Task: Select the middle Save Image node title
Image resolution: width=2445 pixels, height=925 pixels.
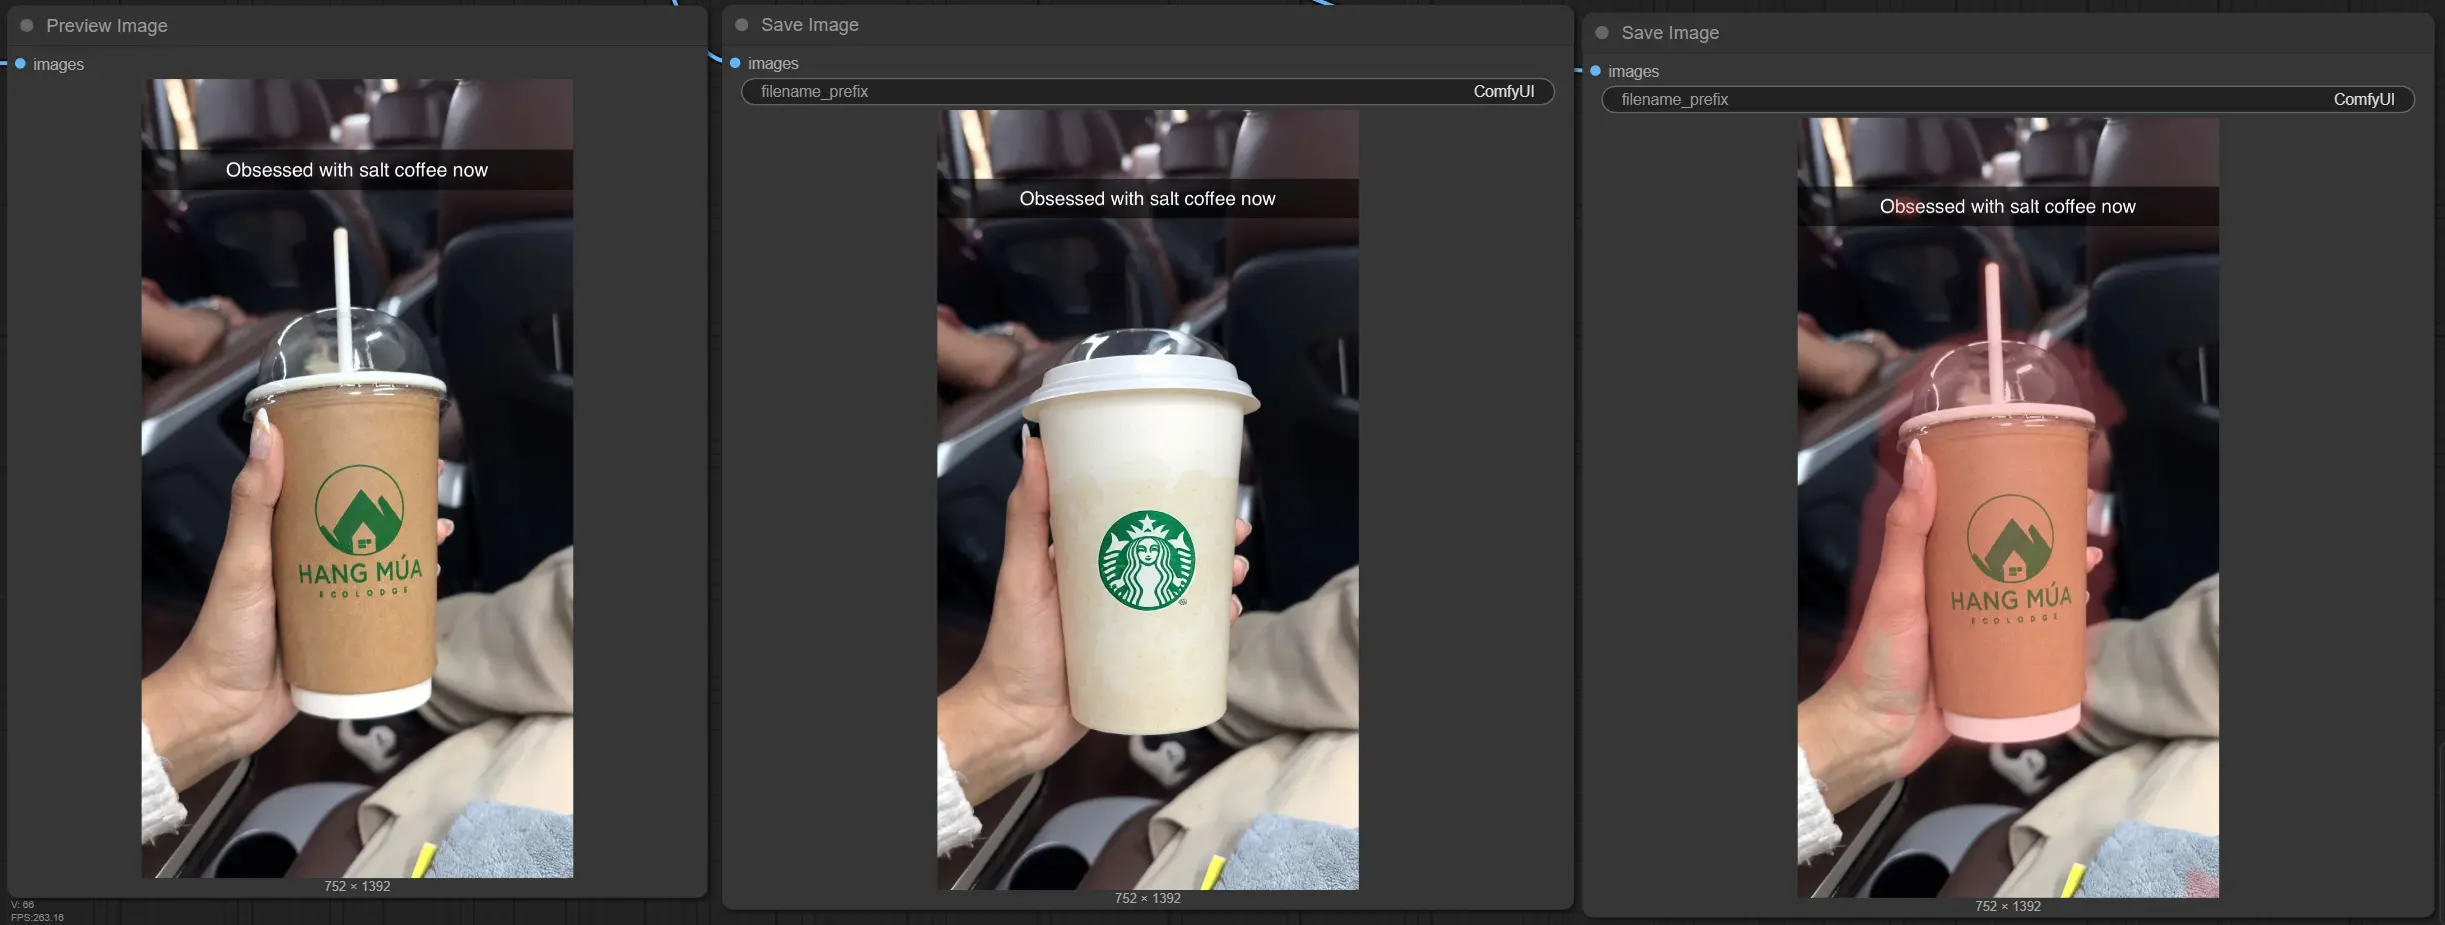Action: click(809, 25)
